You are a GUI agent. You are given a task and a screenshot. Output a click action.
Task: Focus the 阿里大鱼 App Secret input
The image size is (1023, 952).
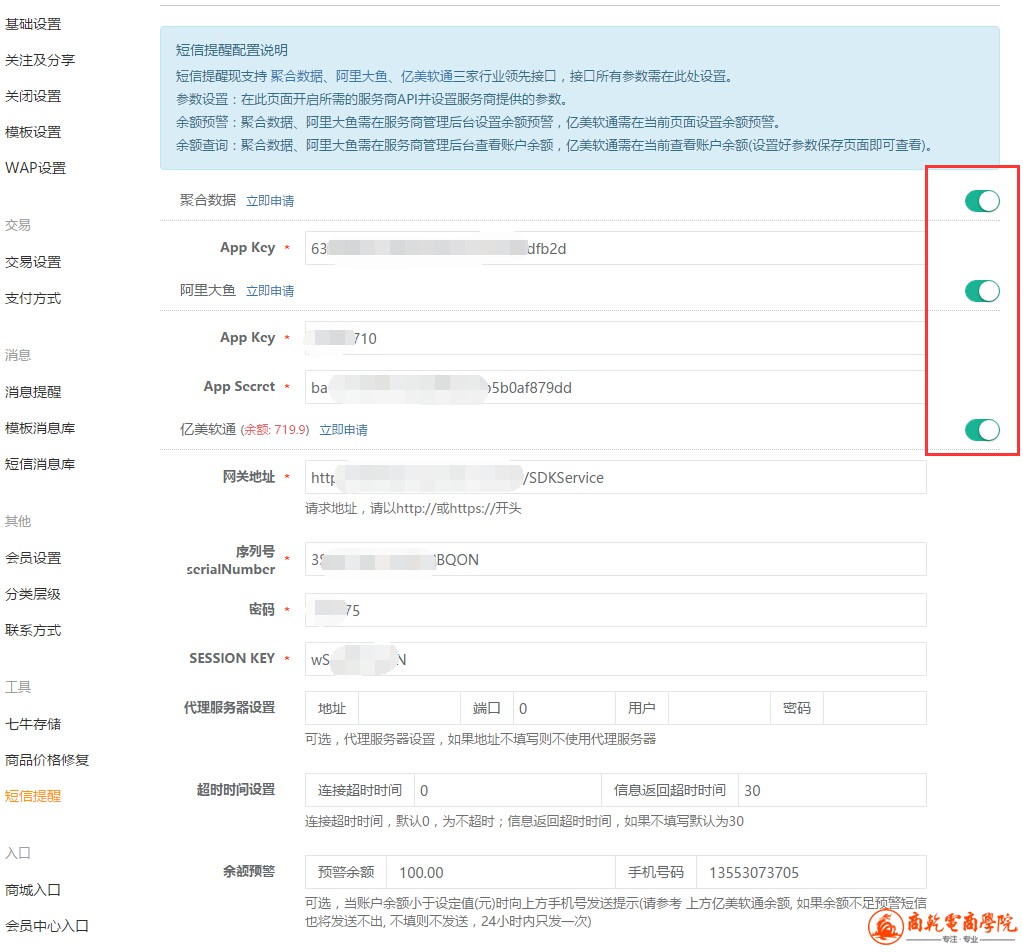615,387
